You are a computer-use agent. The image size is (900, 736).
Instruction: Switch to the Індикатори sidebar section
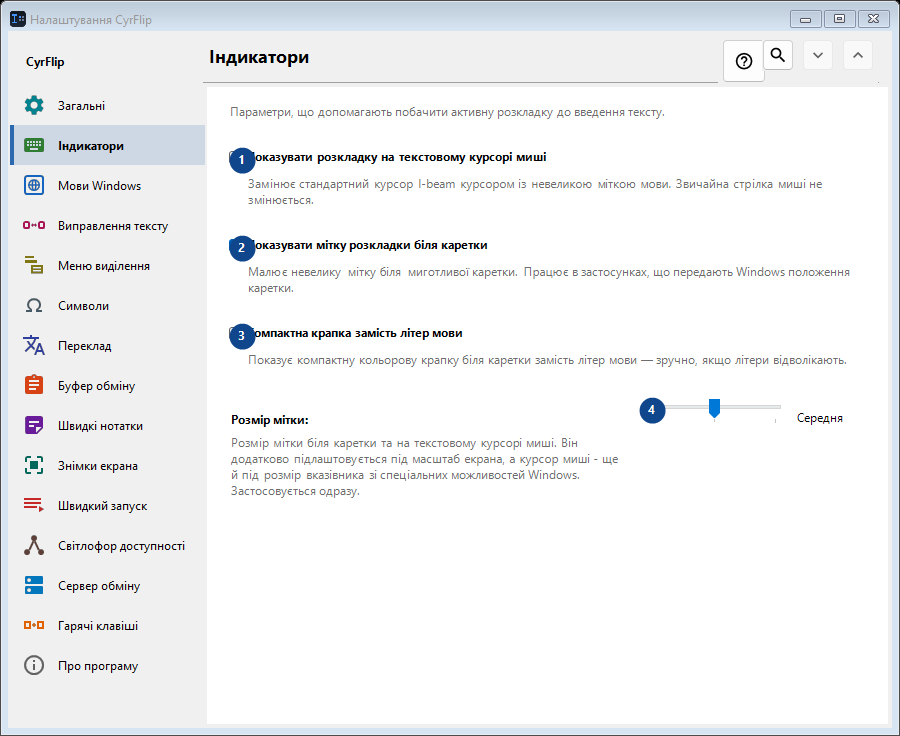click(108, 145)
